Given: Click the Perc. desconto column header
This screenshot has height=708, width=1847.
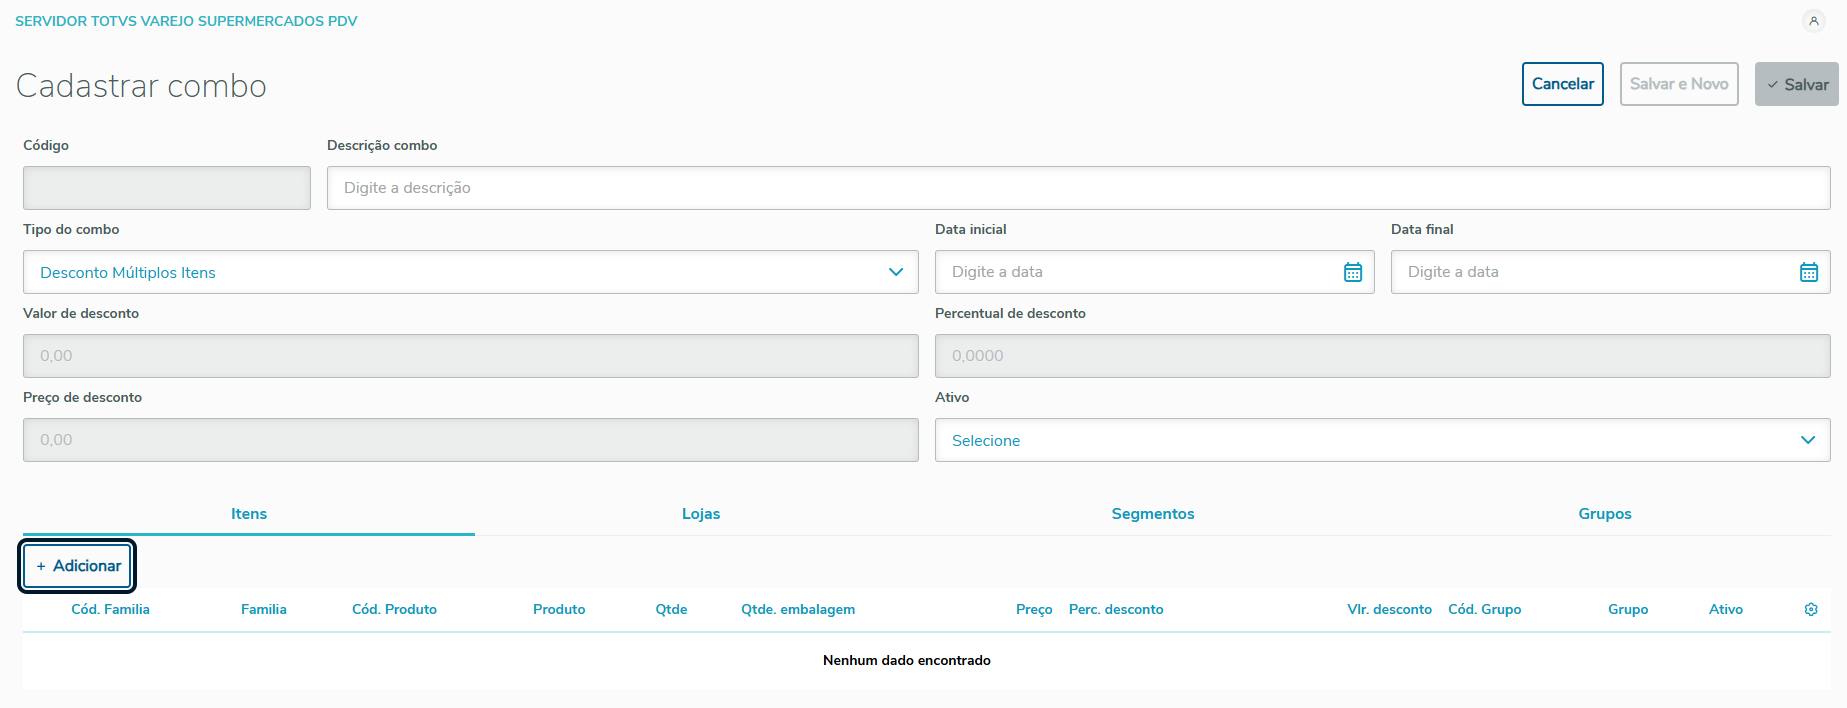Looking at the screenshot, I should [x=1116, y=609].
